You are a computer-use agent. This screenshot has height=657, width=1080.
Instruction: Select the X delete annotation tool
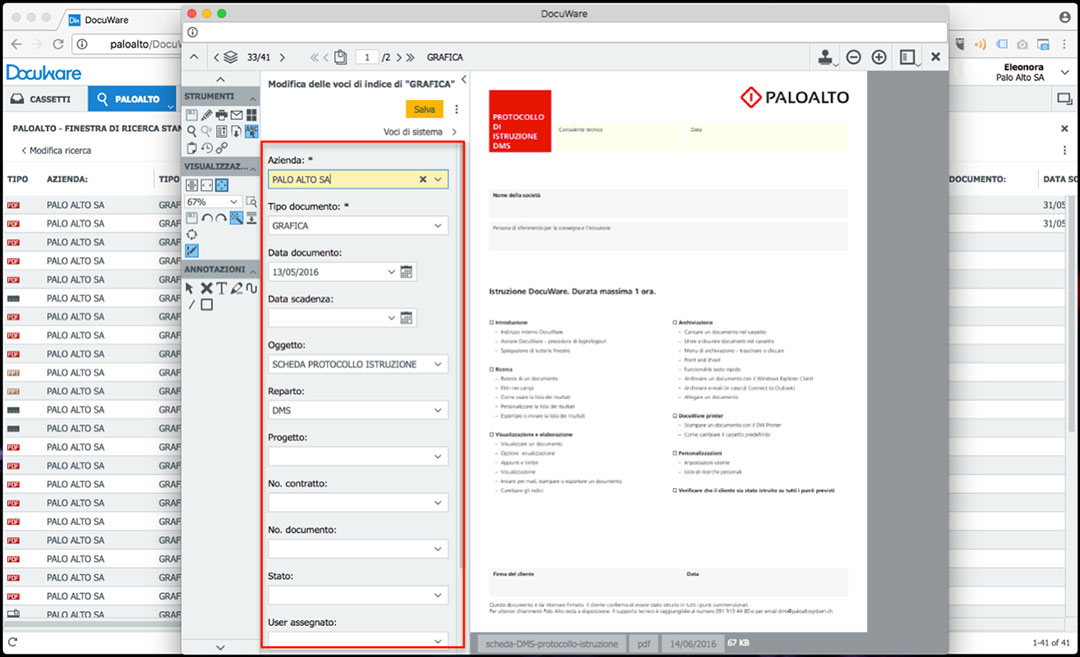pos(206,289)
